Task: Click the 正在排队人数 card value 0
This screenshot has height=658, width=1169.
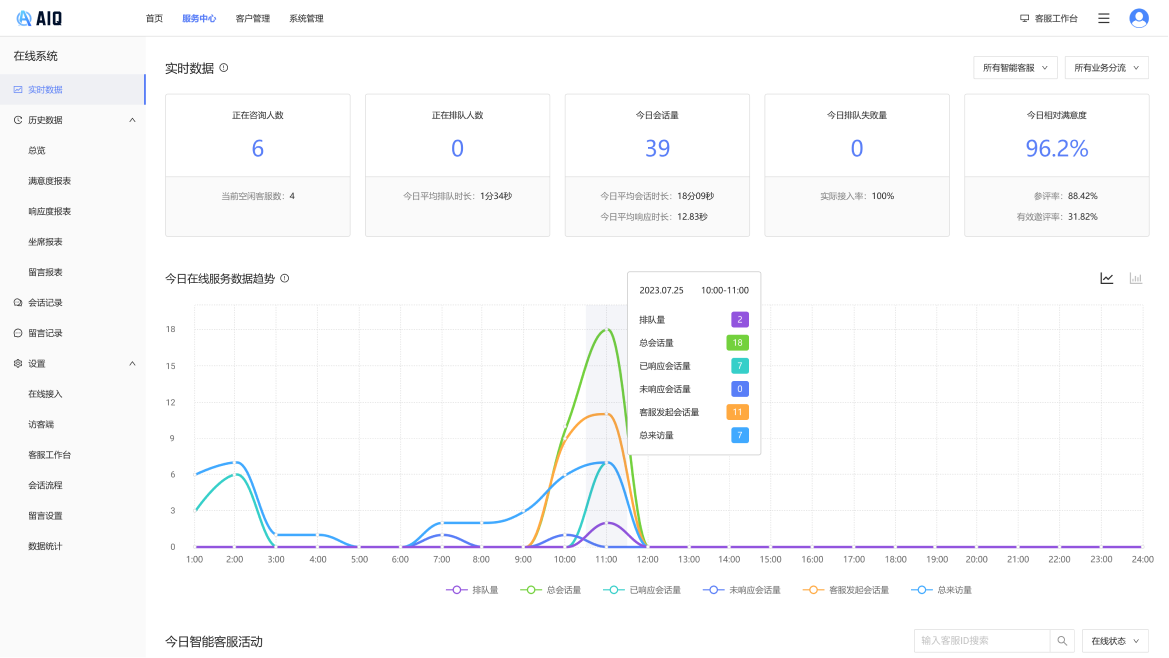Action: click(x=458, y=148)
